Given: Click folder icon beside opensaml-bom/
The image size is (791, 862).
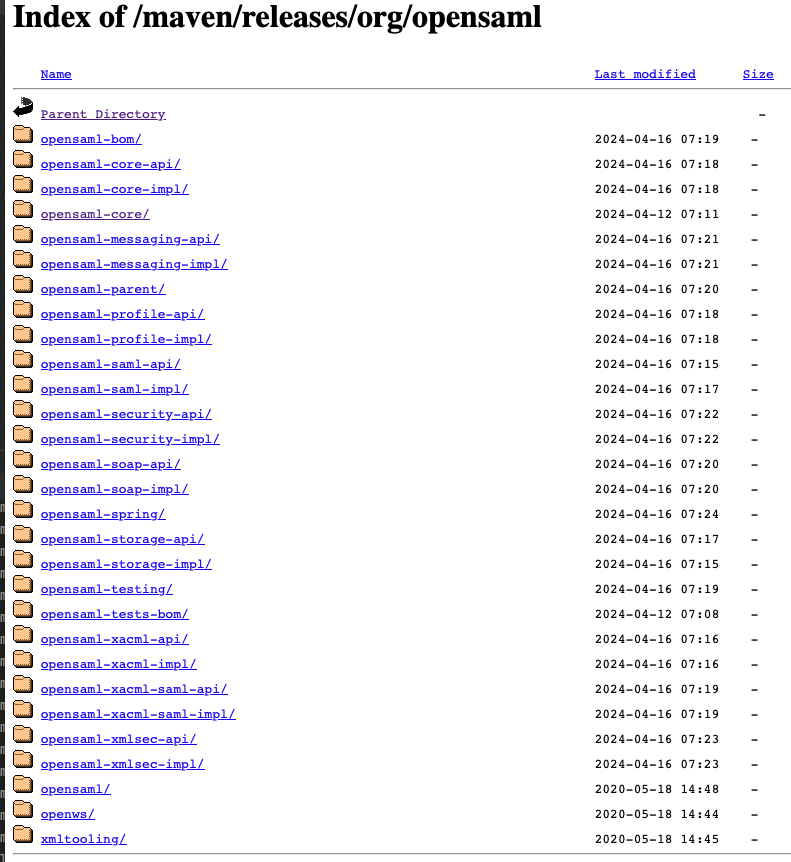Looking at the screenshot, I should [x=23, y=134].
